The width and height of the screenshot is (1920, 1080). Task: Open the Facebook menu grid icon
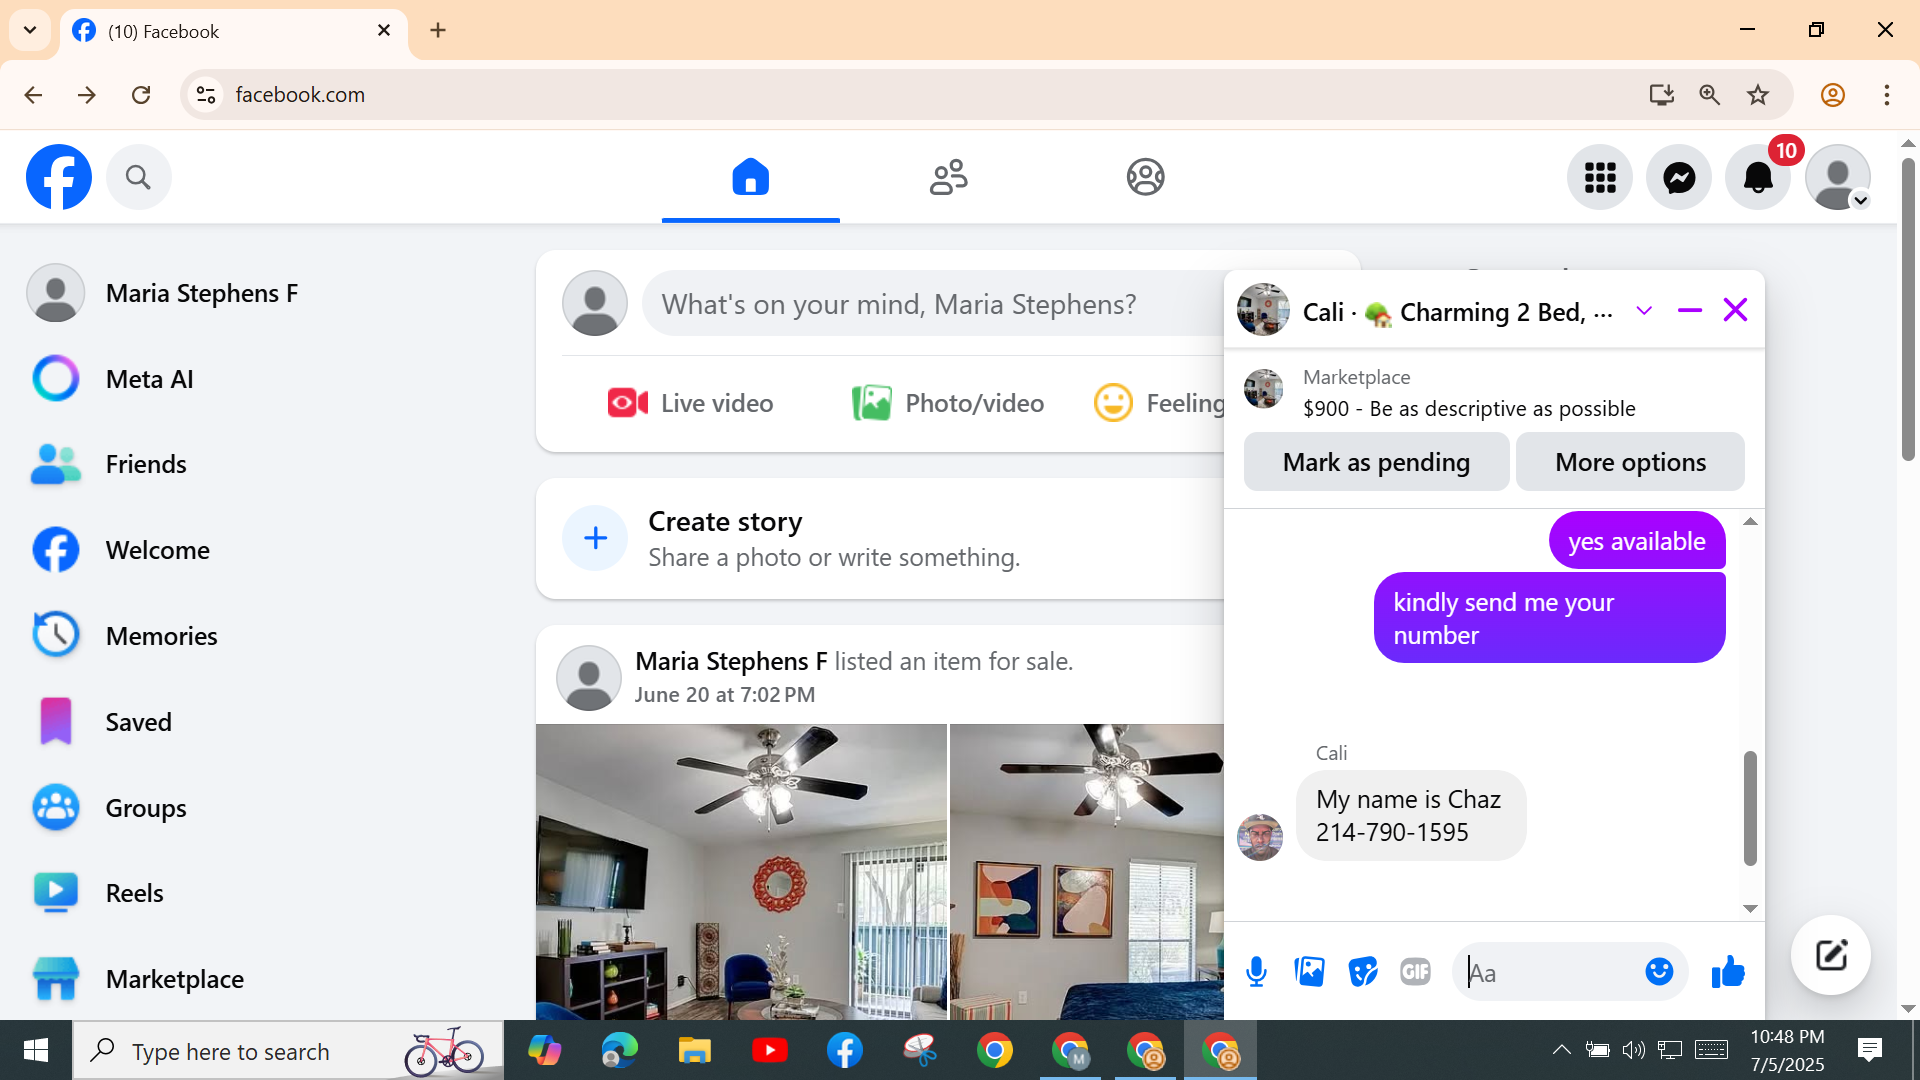(x=1600, y=178)
